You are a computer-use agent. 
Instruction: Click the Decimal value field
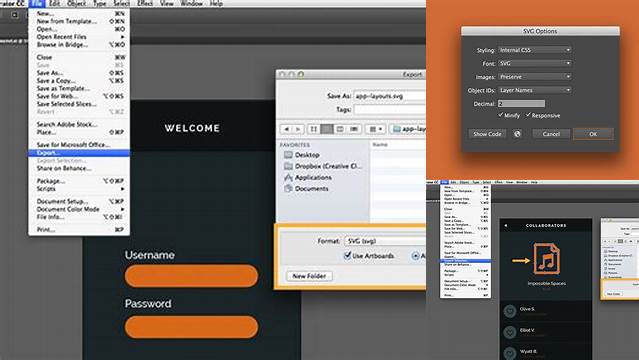click(x=521, y=104)
